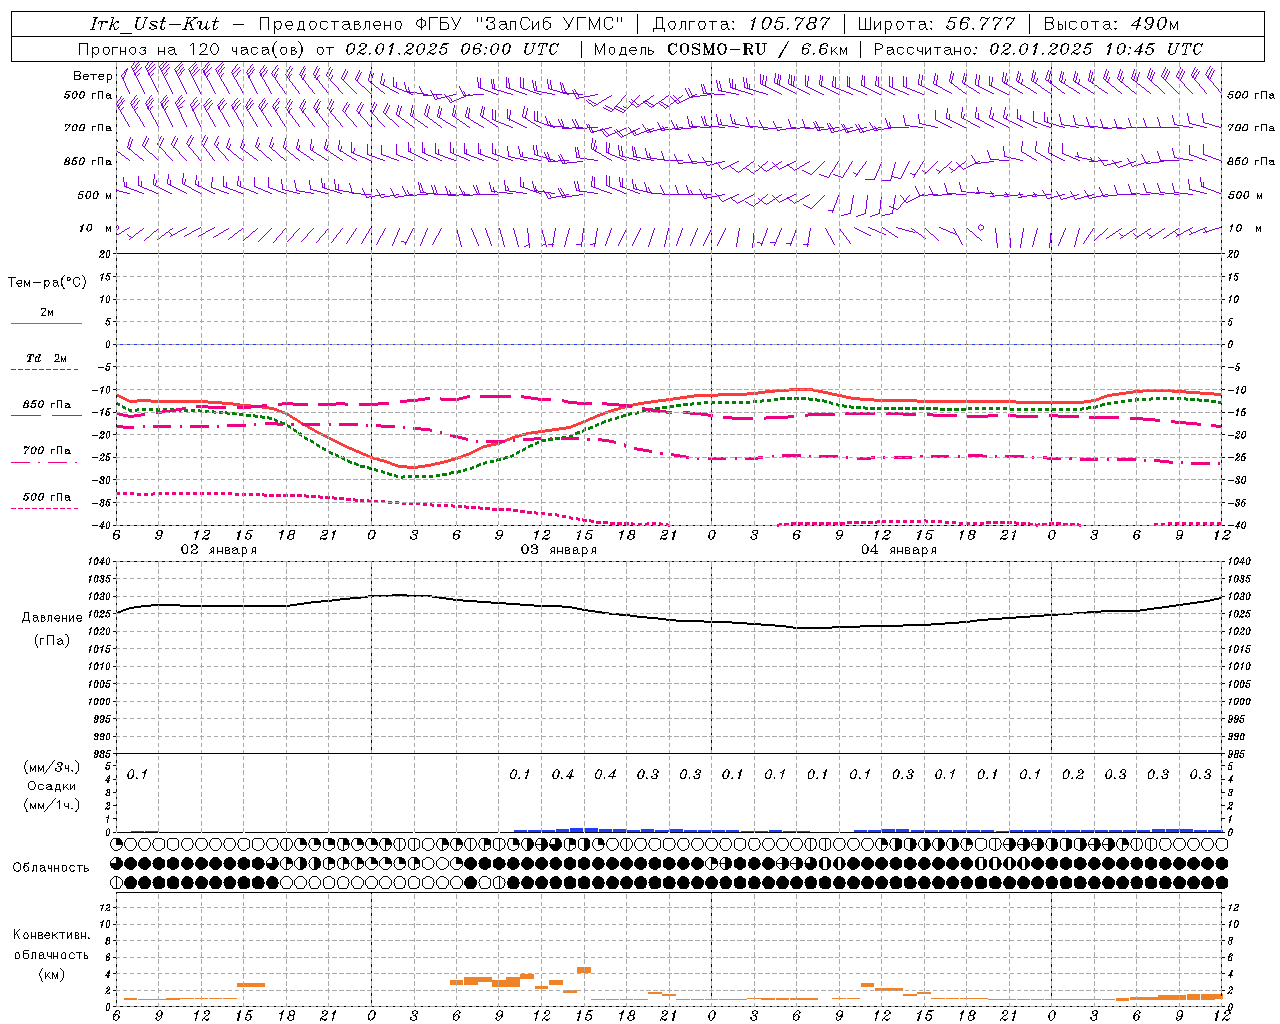
Task: Click the latitude value Широта: 56.777
Action: [x=937, y=24]
